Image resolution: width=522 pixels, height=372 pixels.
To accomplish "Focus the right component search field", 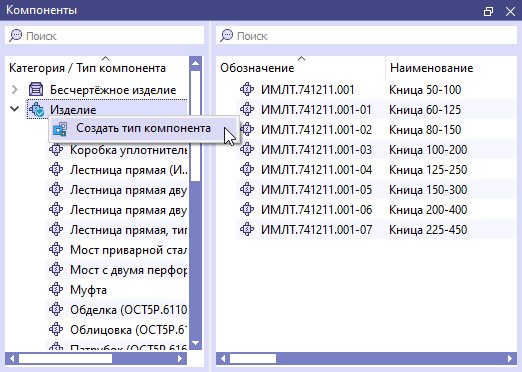I will tap(366, 35).
